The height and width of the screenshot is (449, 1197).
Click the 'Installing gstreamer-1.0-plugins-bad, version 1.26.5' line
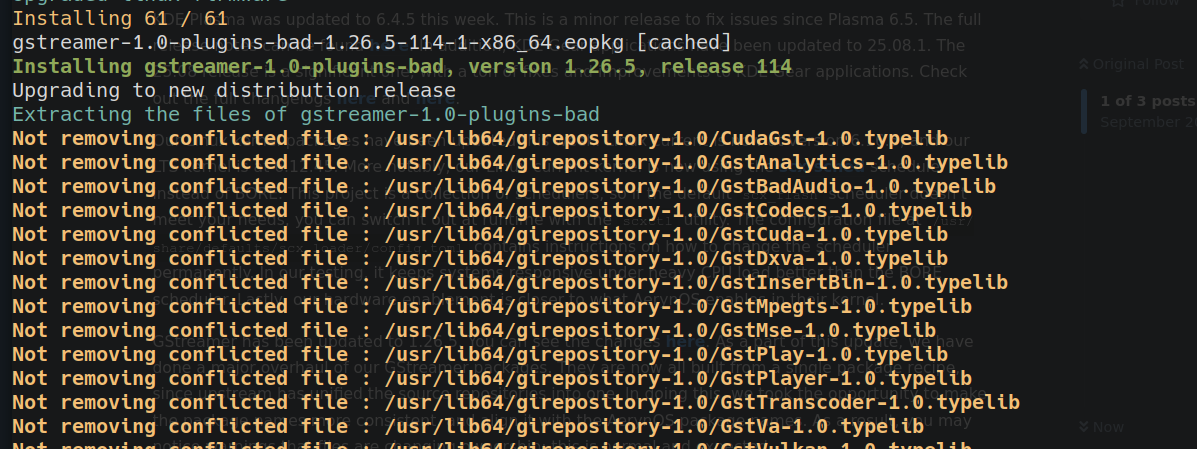click(402, 66)
